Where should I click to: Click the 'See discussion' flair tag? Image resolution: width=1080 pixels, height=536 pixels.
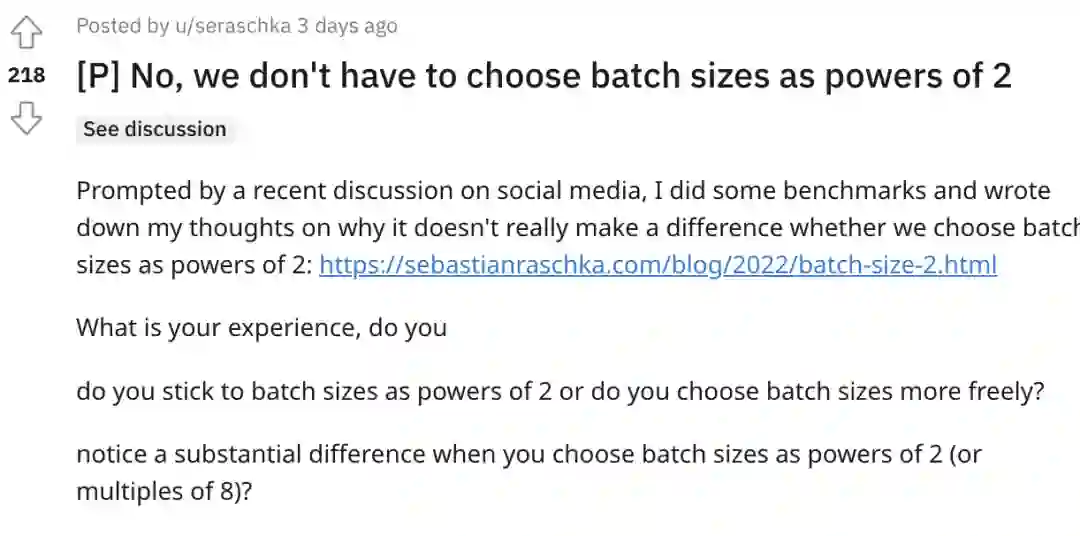pyautogui.click(x=155, y=129)
